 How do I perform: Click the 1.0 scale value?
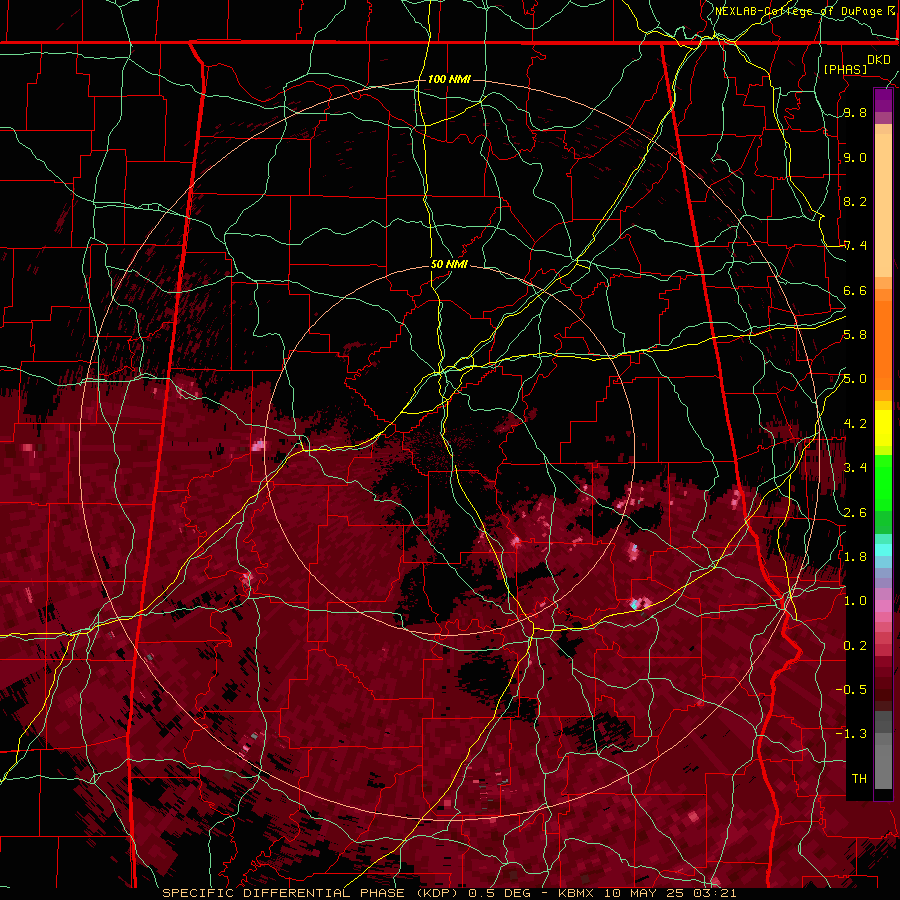pyautogui.click(x=855, y=601)
